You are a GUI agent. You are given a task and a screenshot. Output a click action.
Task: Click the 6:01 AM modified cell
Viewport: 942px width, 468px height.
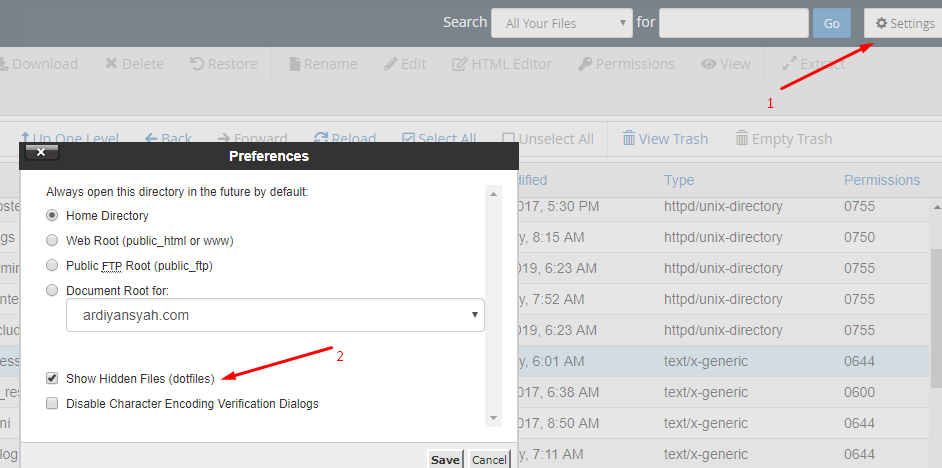pos(550,361)
